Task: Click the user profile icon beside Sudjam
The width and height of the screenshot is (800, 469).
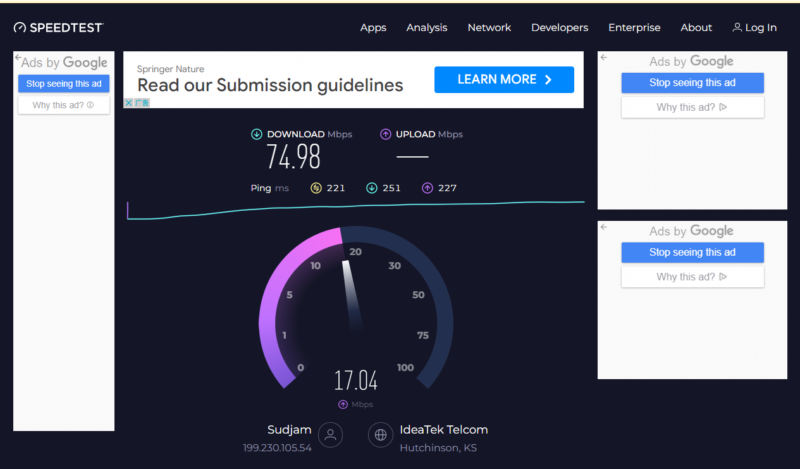Action: [x=330, y=434]
